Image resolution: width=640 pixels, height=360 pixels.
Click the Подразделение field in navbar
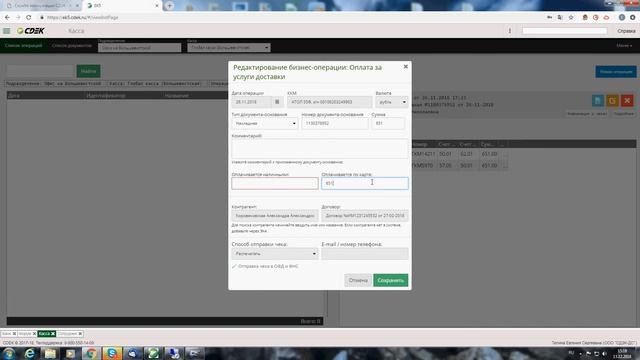pos(139,48)
